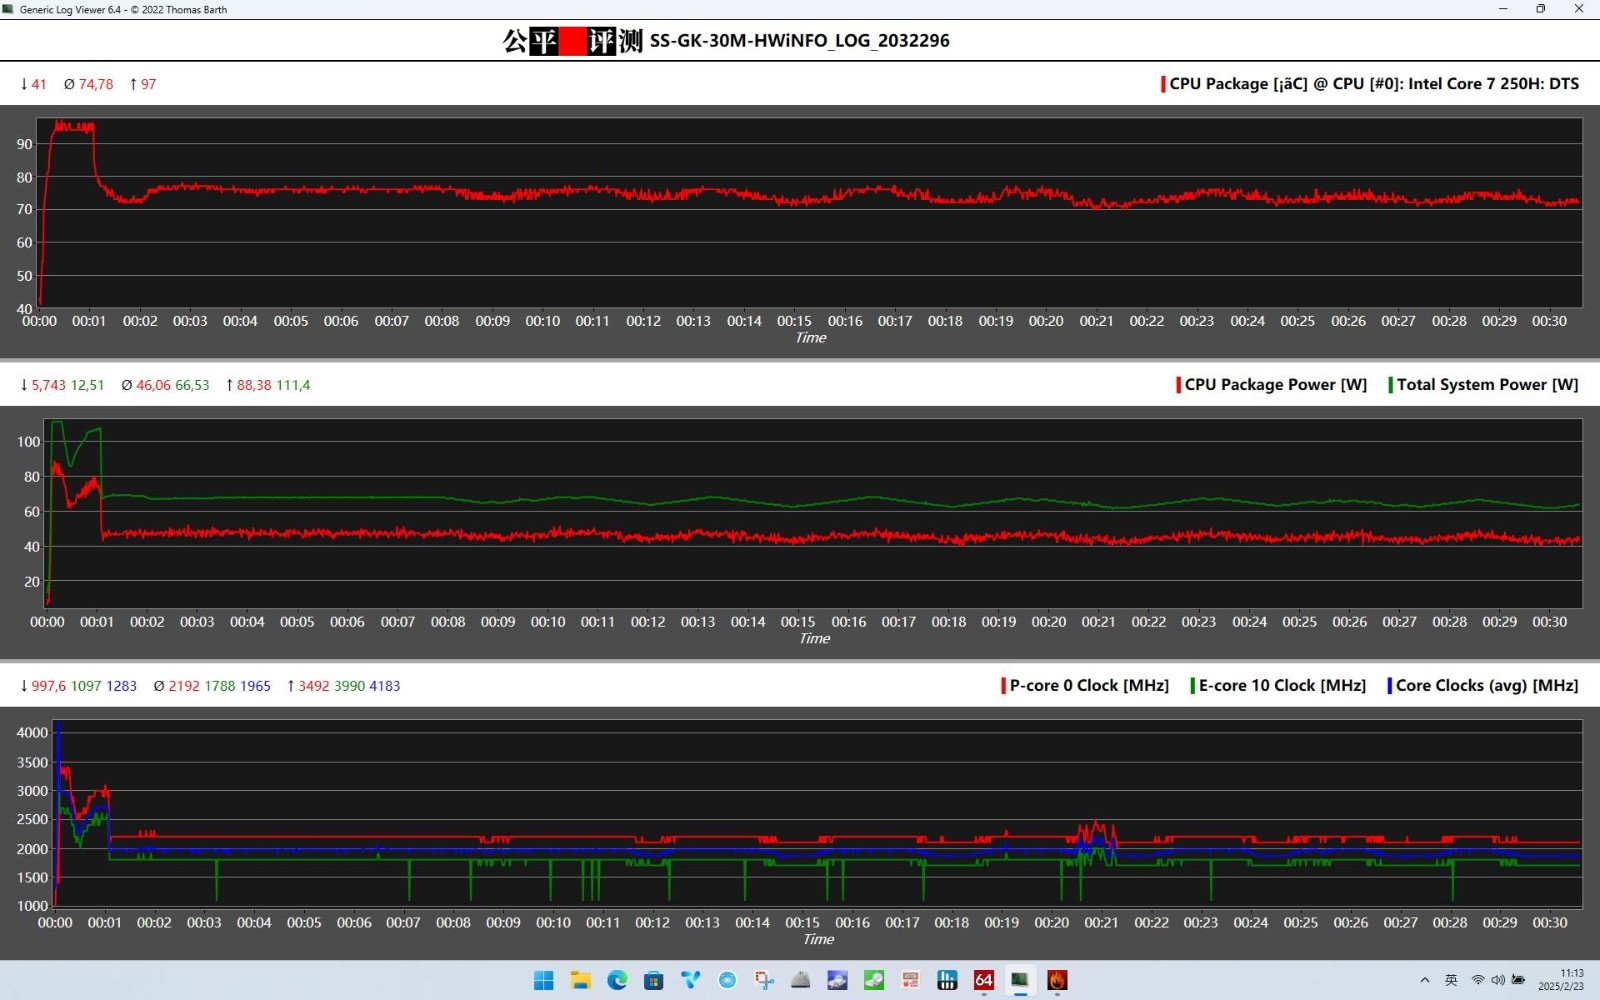The height and width of the screenshot is (1000, 1600).
Task: Open the blue V-shaped taskbar app
Action: pos(691,980)
